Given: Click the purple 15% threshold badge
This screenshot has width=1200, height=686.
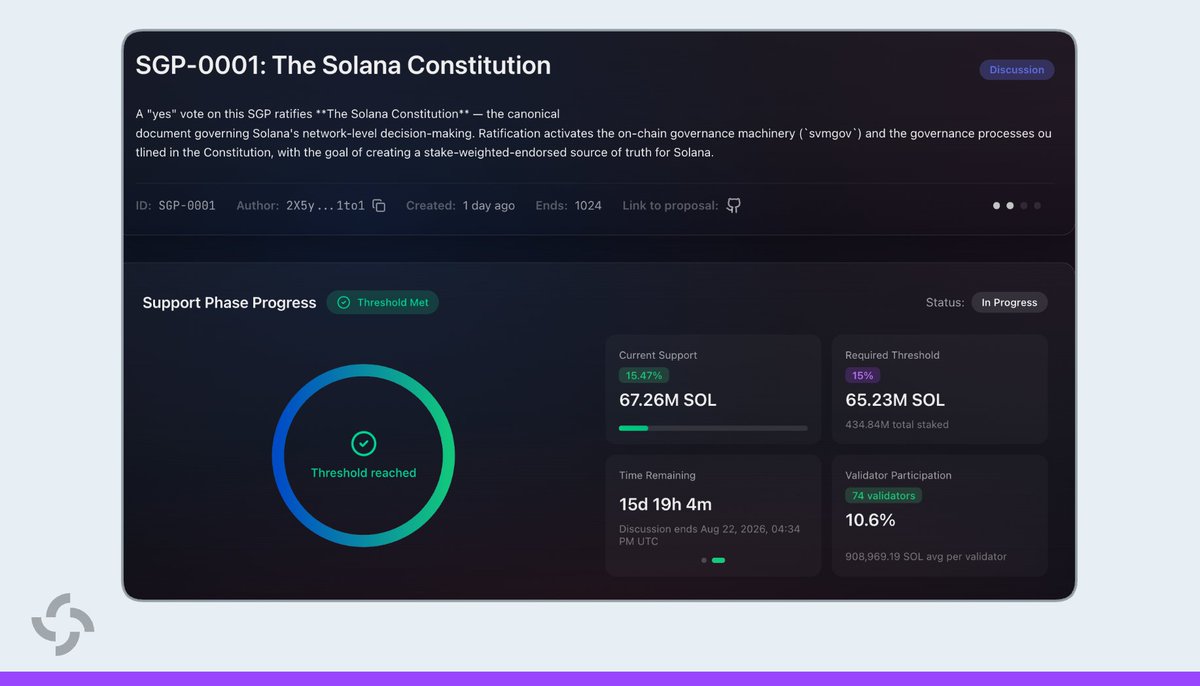Looking at the screenshot, I should click(x=862, y=376).
